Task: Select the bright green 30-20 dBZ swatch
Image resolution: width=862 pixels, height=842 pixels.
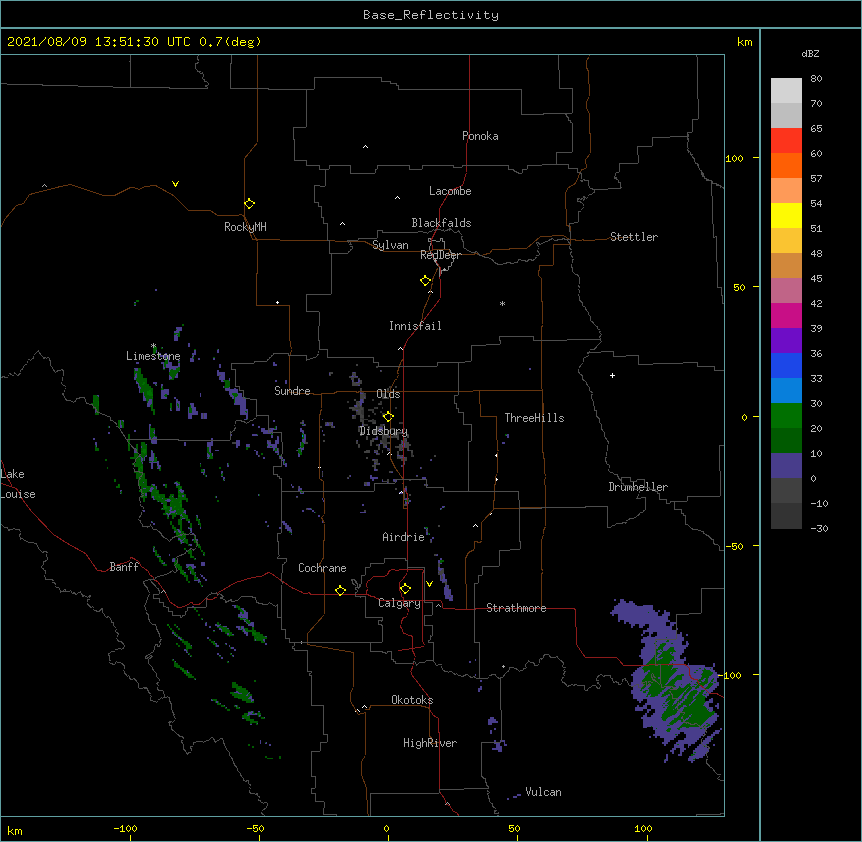Action: 786,416
